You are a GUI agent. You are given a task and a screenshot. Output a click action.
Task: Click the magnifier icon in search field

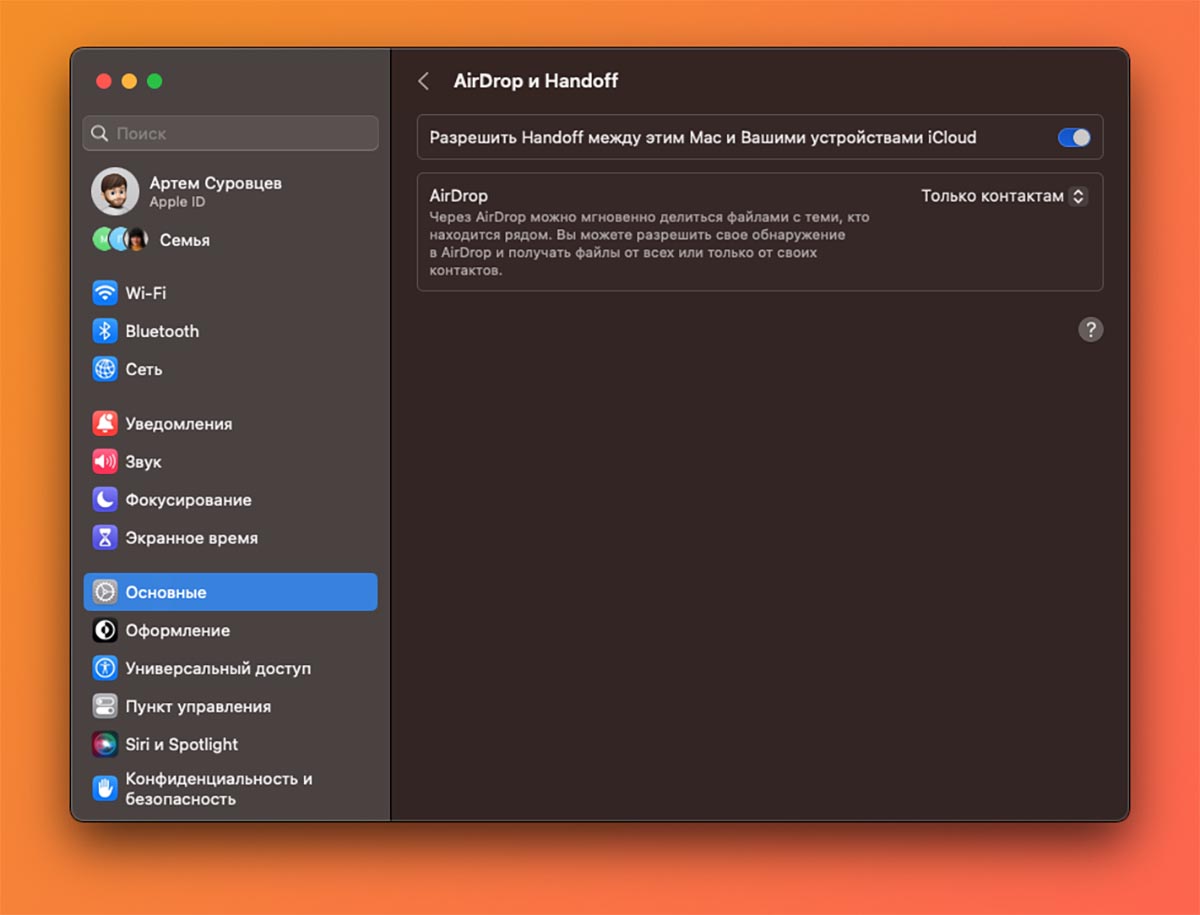click(99, 133)
